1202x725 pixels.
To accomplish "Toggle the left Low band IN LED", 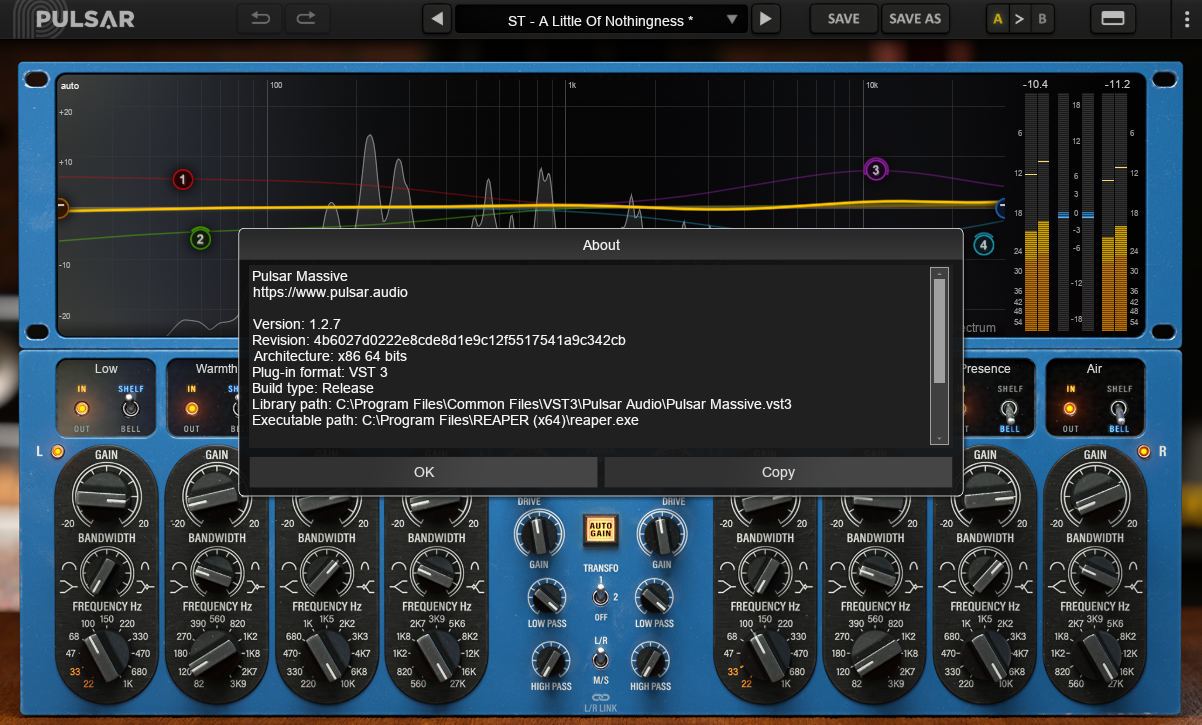I will 81,408.
